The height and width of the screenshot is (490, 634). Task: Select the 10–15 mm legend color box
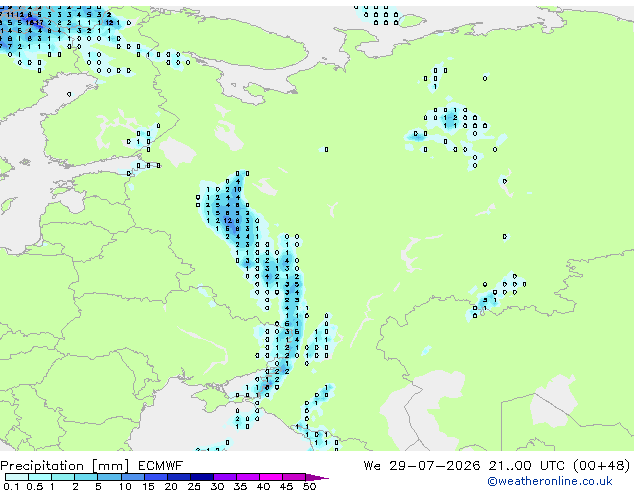[x=133, y=477]
